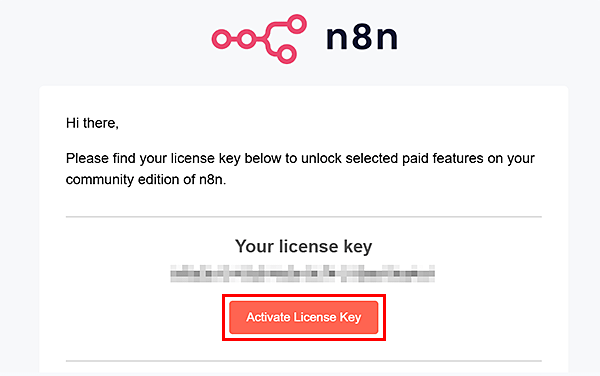Click the word "Key" on the orange button
600x376 pixels.
[350, 317]
